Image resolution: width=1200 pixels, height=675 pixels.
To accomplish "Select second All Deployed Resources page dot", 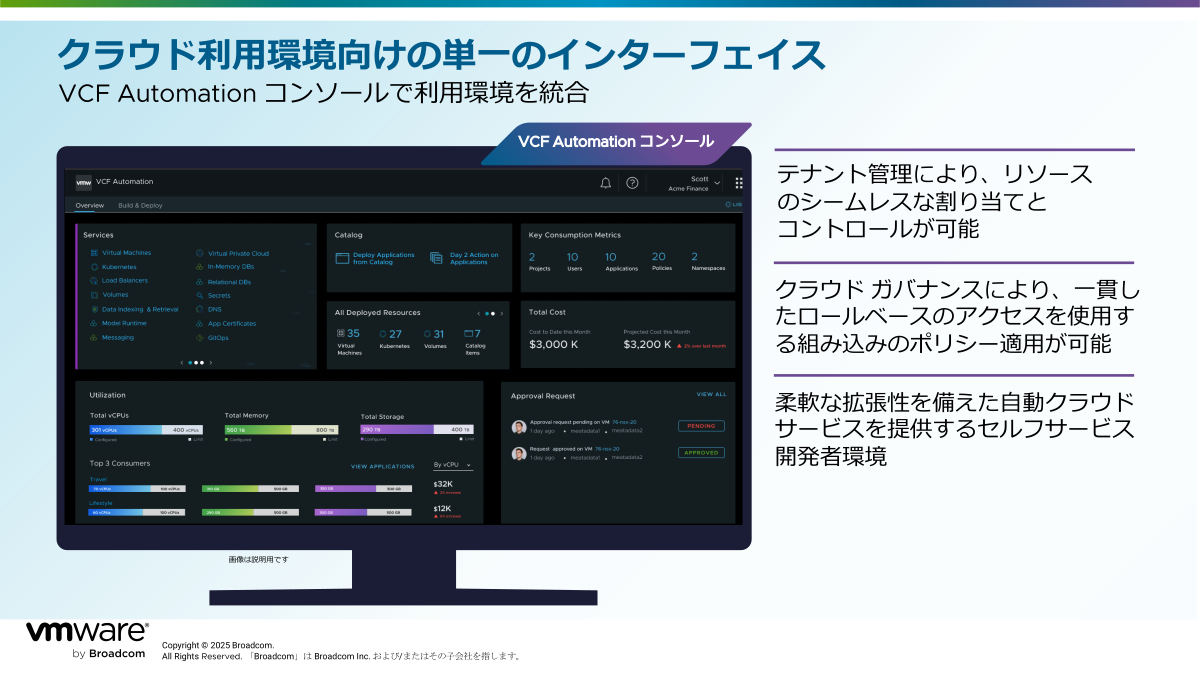I will [x=493, y=313].
